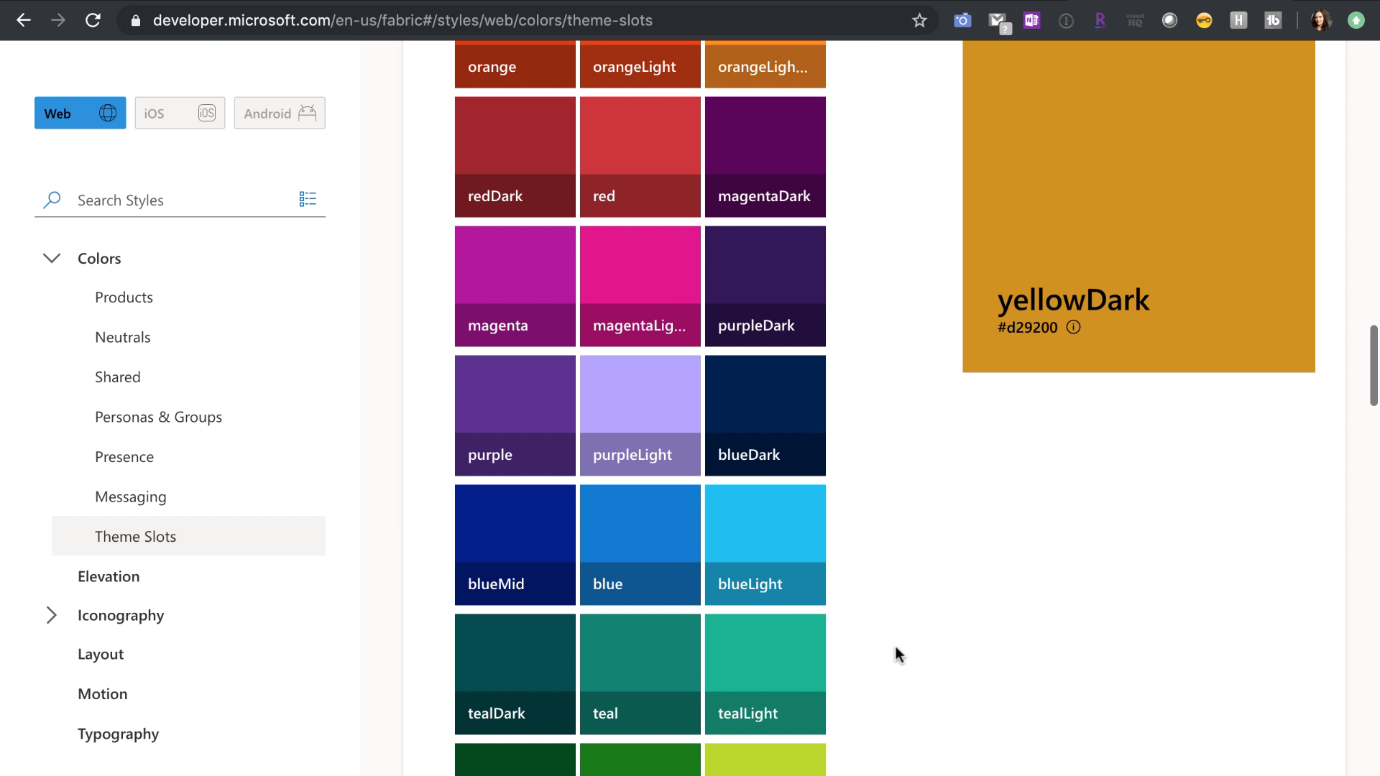
Task: Click into the Search Styles field
Action: pos(180,200)
